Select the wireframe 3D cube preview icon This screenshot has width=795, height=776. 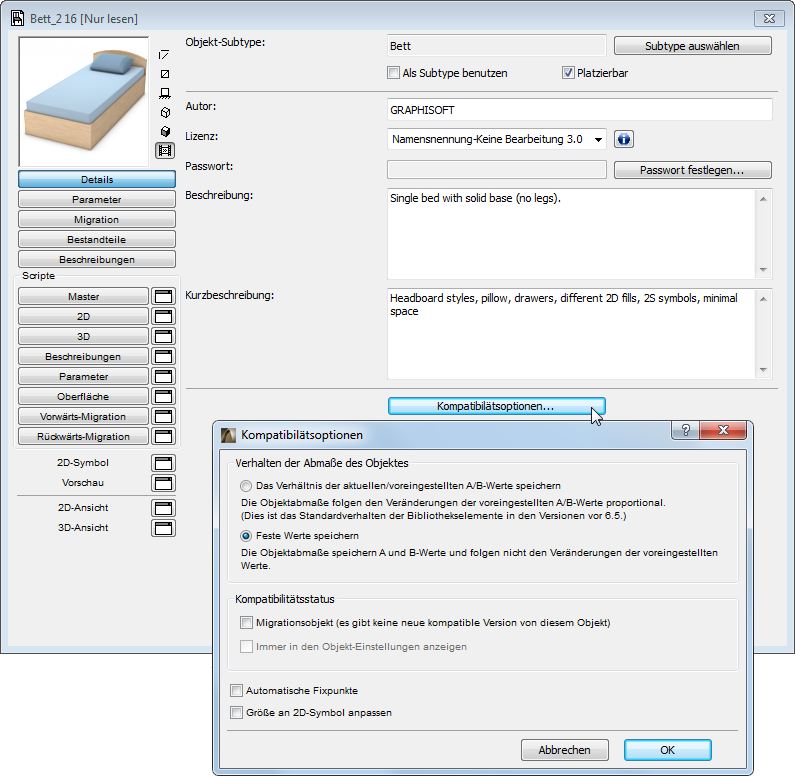[x=165, y=113]
